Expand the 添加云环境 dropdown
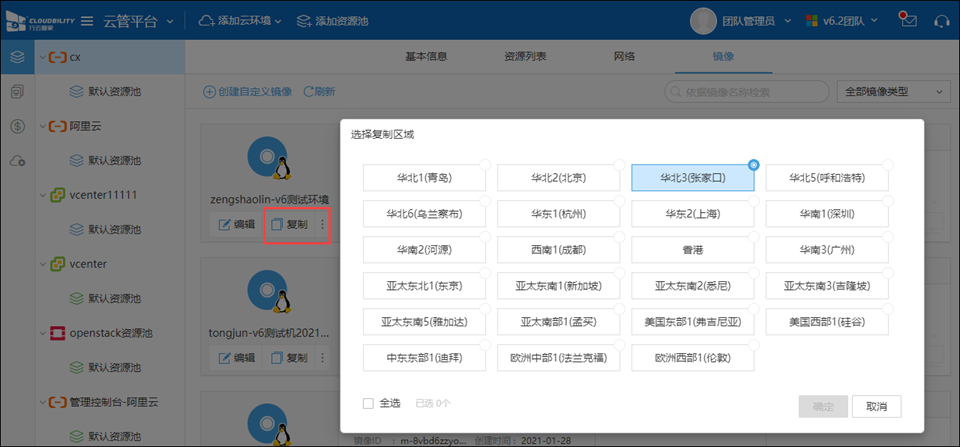The width and height of the screenshot is (960, 447). [x=240, y=21]
